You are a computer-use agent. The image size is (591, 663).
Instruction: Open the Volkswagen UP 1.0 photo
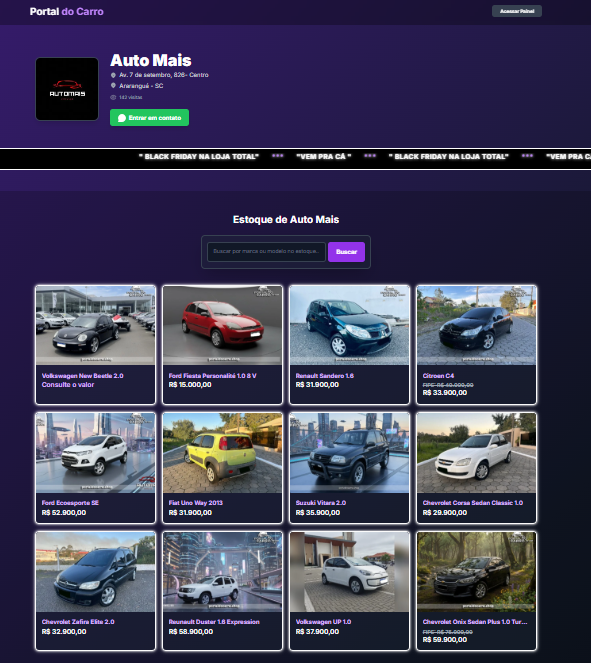click(349, 572)
